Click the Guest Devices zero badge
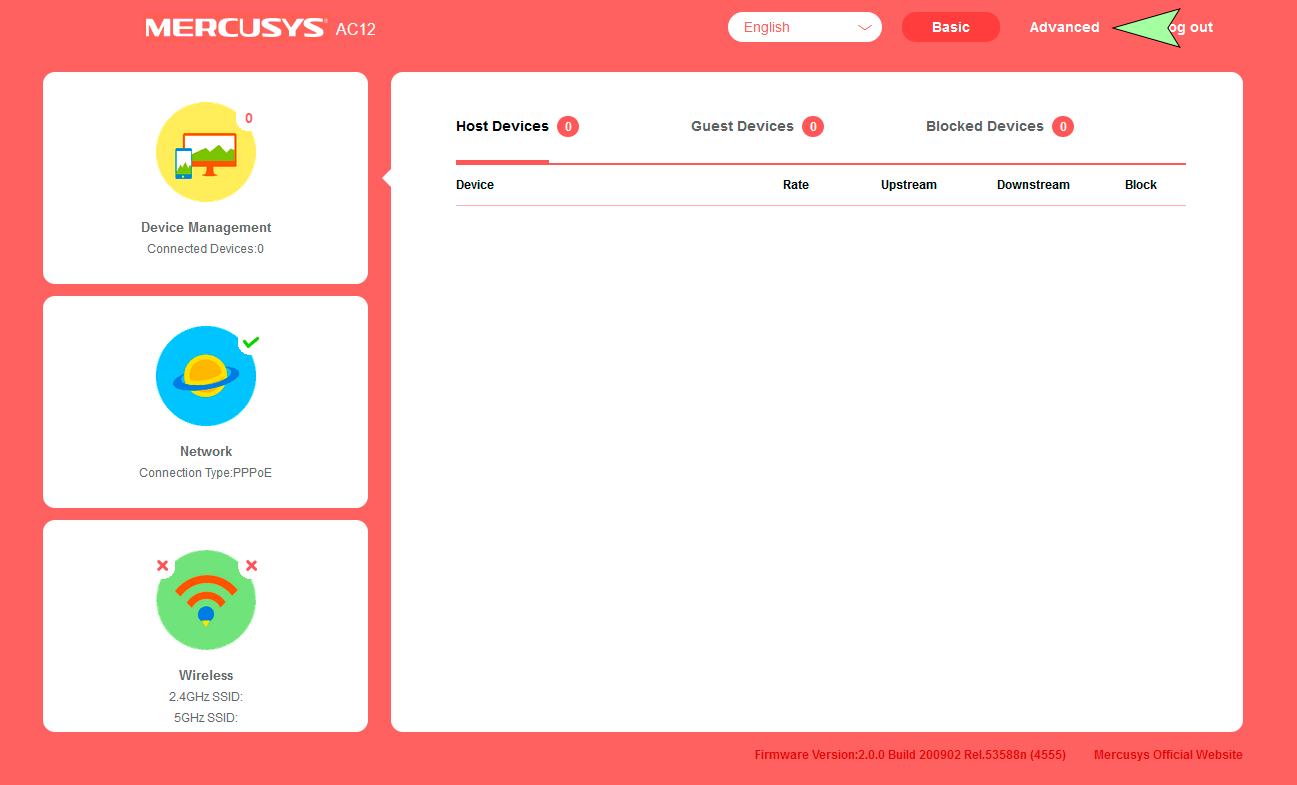This screenshot has width=1297, height=785. [x=813, y=126]
